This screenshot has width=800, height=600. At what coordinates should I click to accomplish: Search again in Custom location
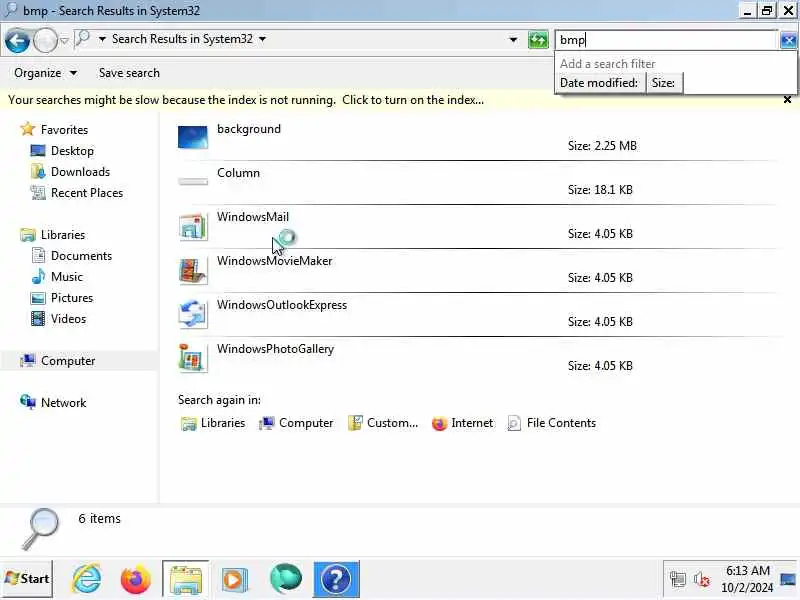[383, 423]
